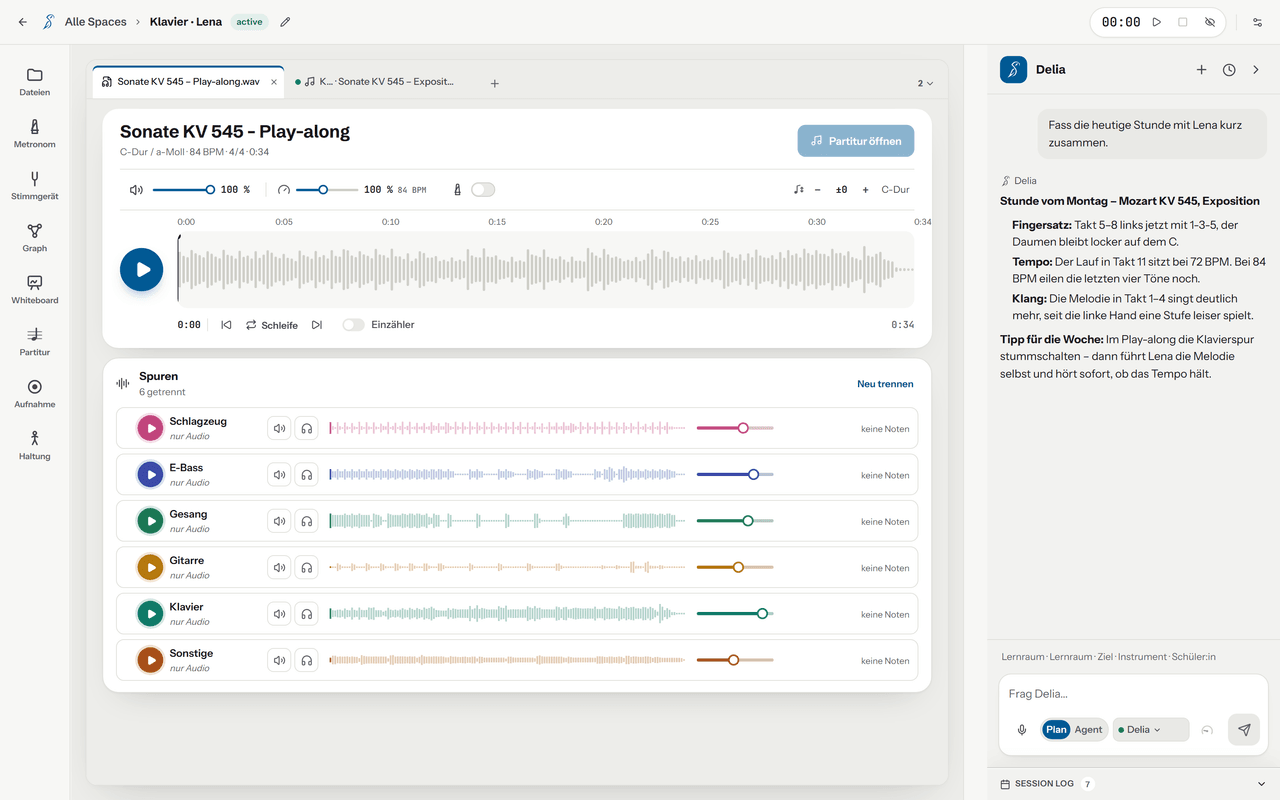Open the Whiteboard tool

[34, 290]
